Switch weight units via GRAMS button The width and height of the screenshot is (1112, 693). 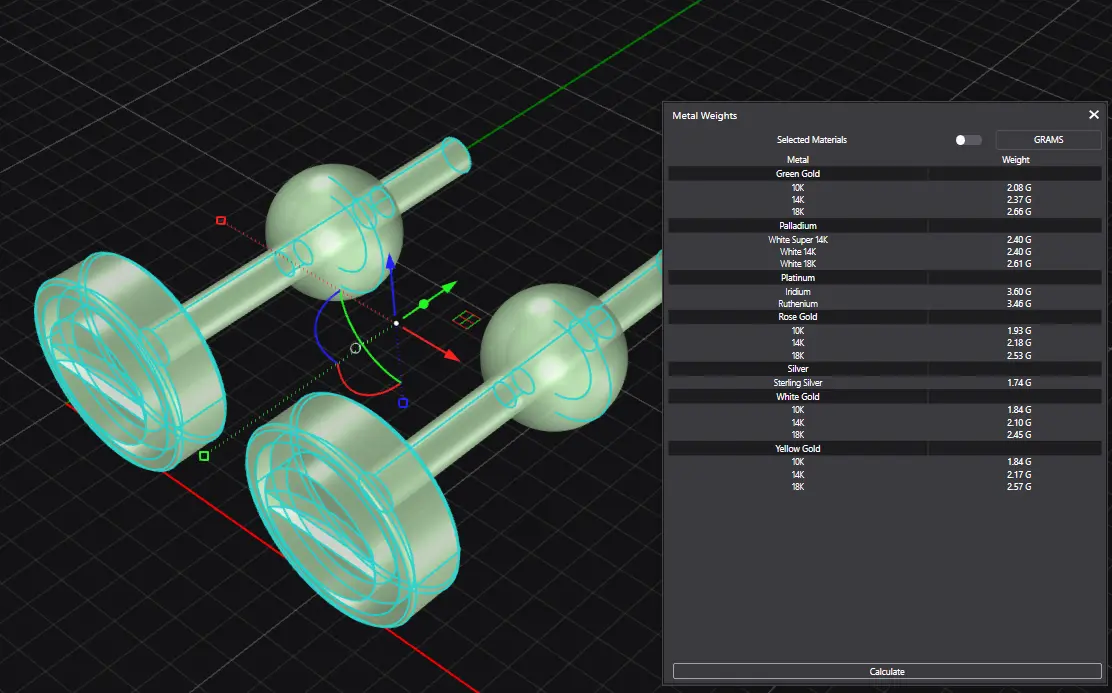1048,140
